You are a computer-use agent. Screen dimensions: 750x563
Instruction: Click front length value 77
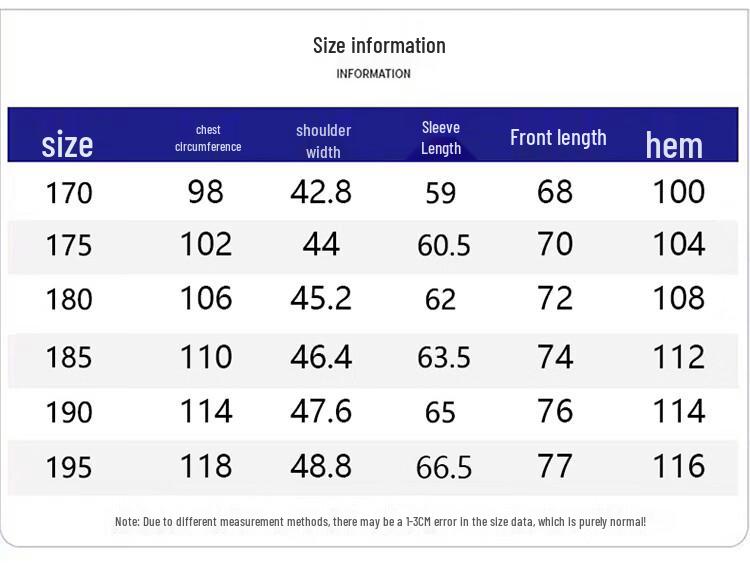(x=555, y=466)
